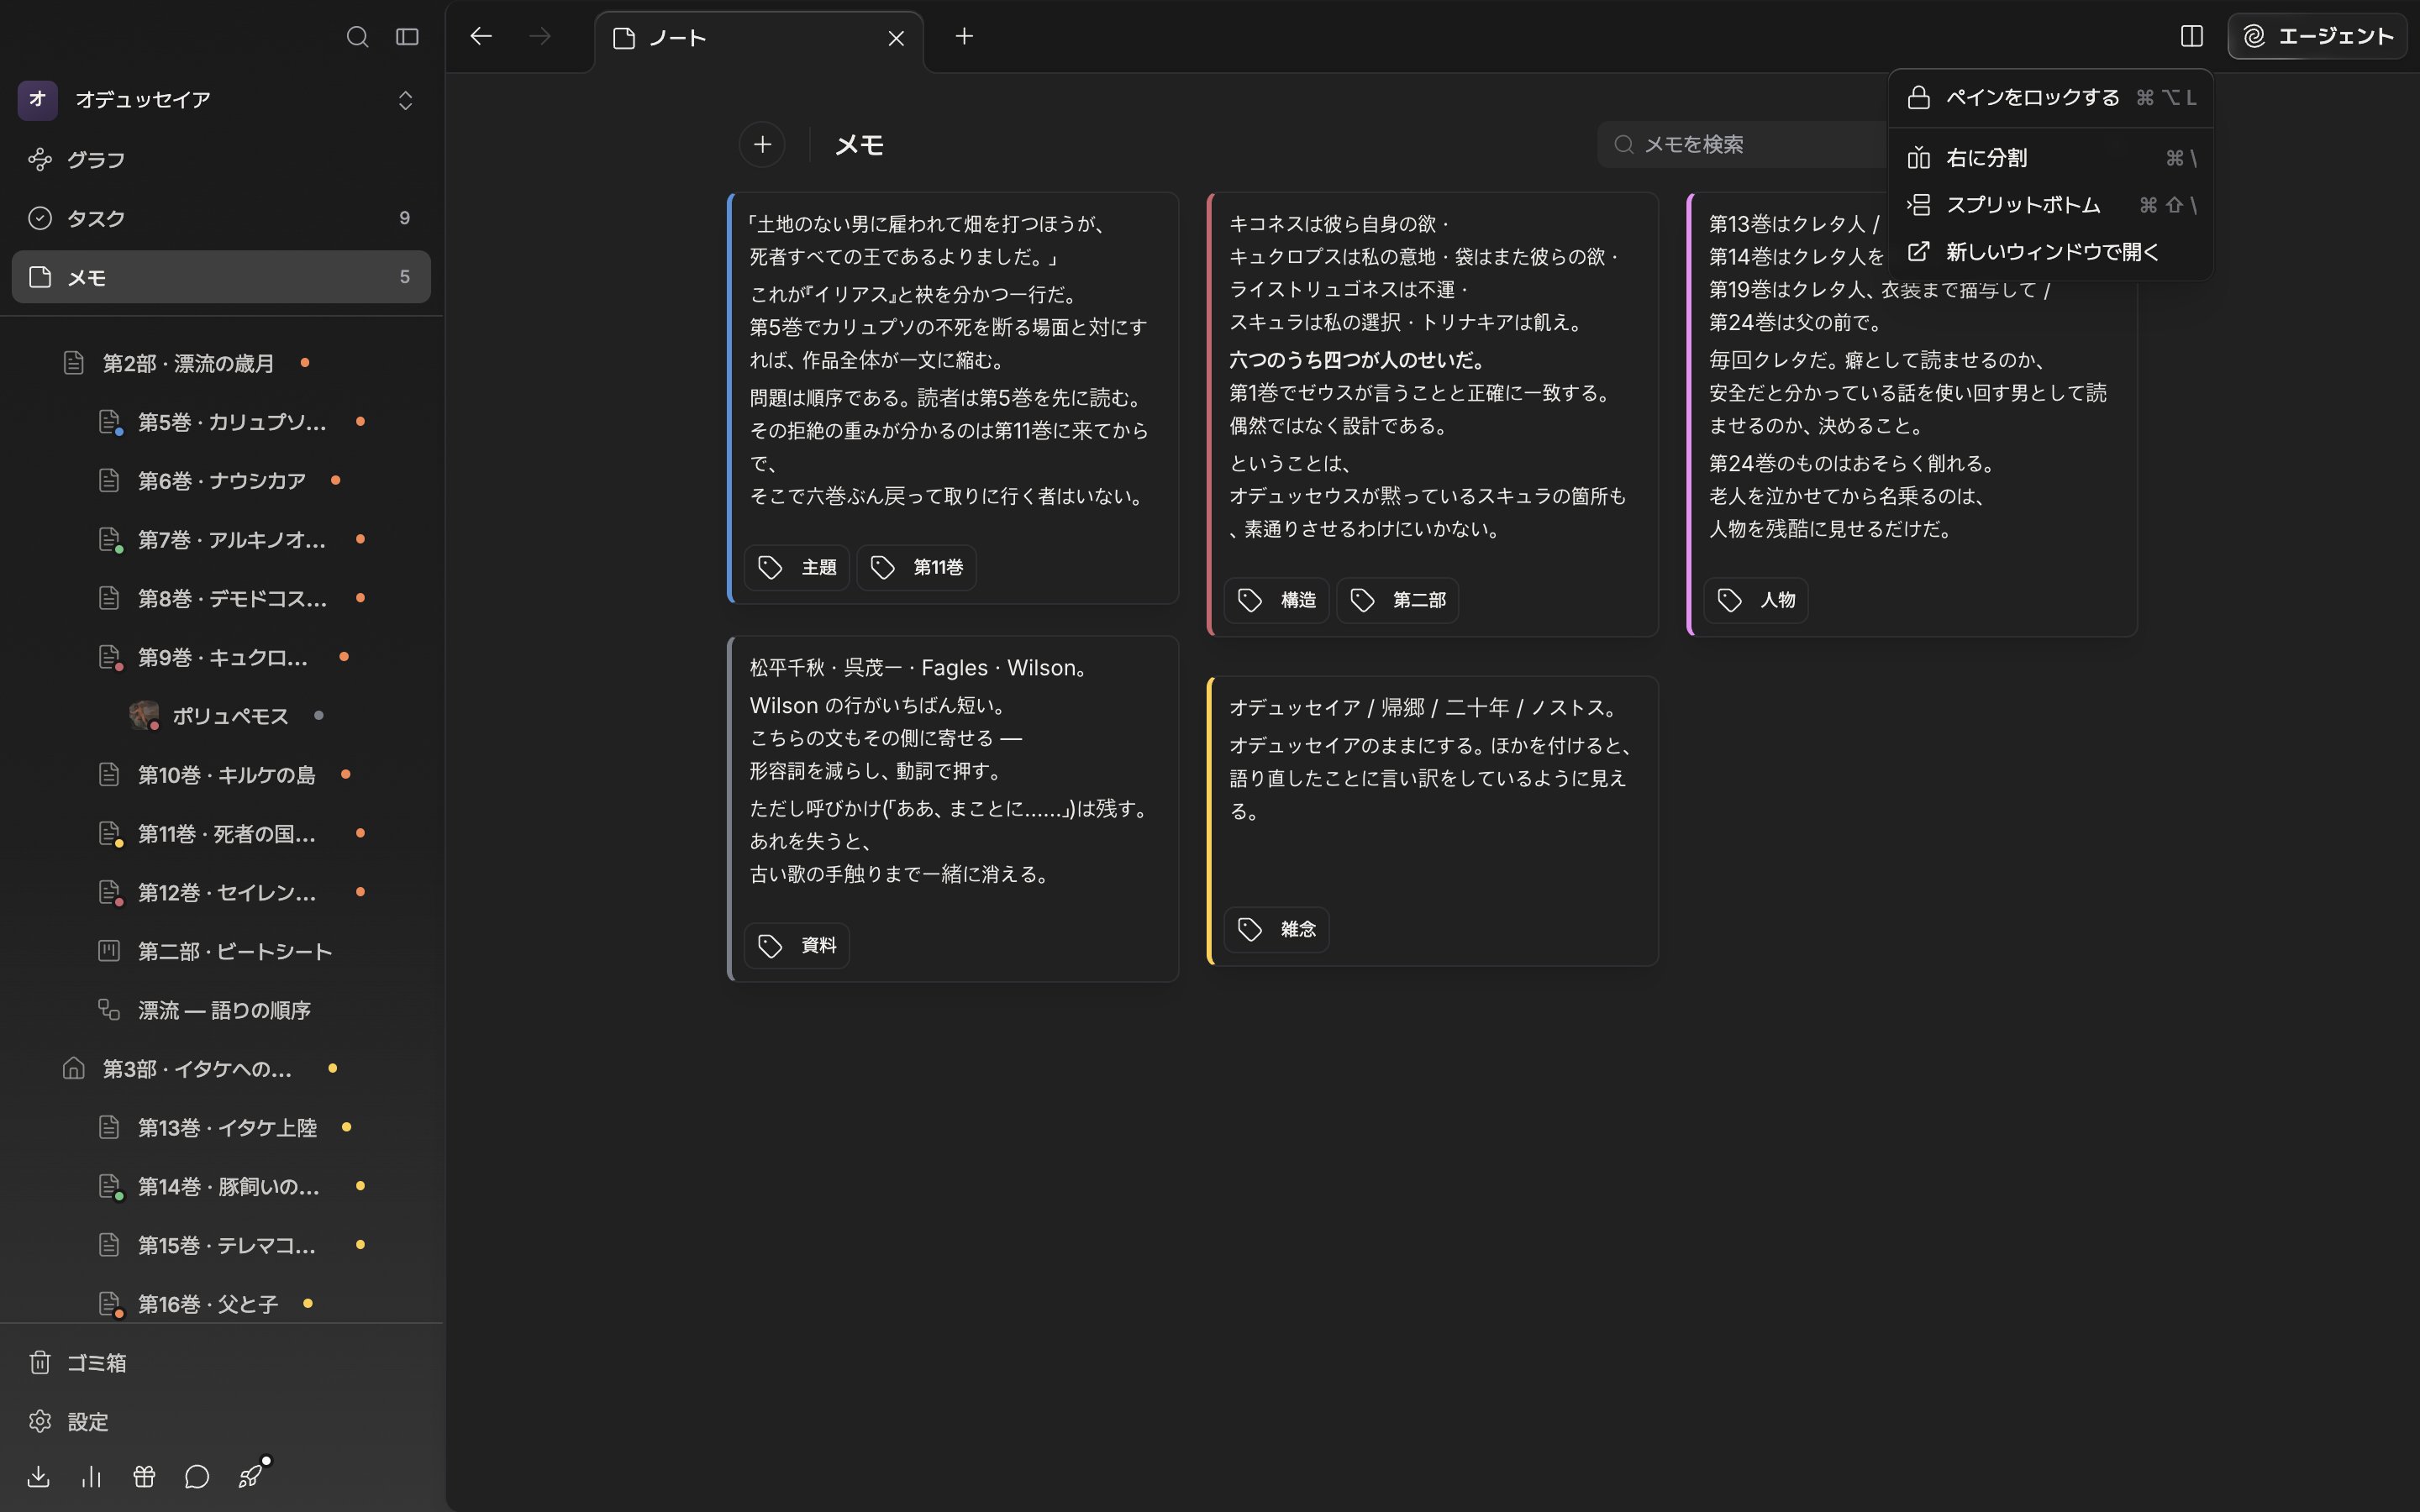Screen dimensions: 2420x1512
Task: Open the エージェント panel
Action: 2317,37
